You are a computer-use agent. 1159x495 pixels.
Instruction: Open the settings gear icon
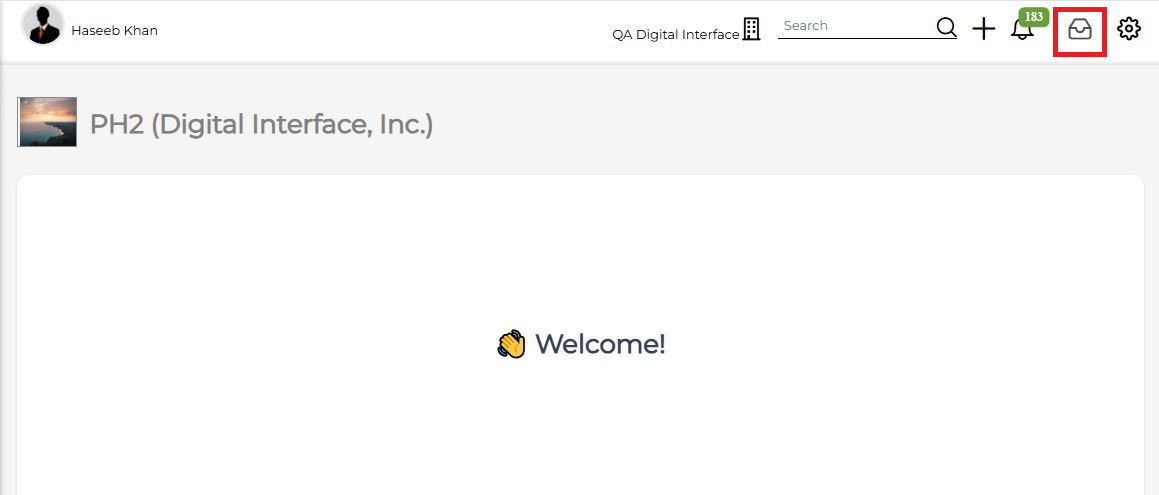[1129, 30]
